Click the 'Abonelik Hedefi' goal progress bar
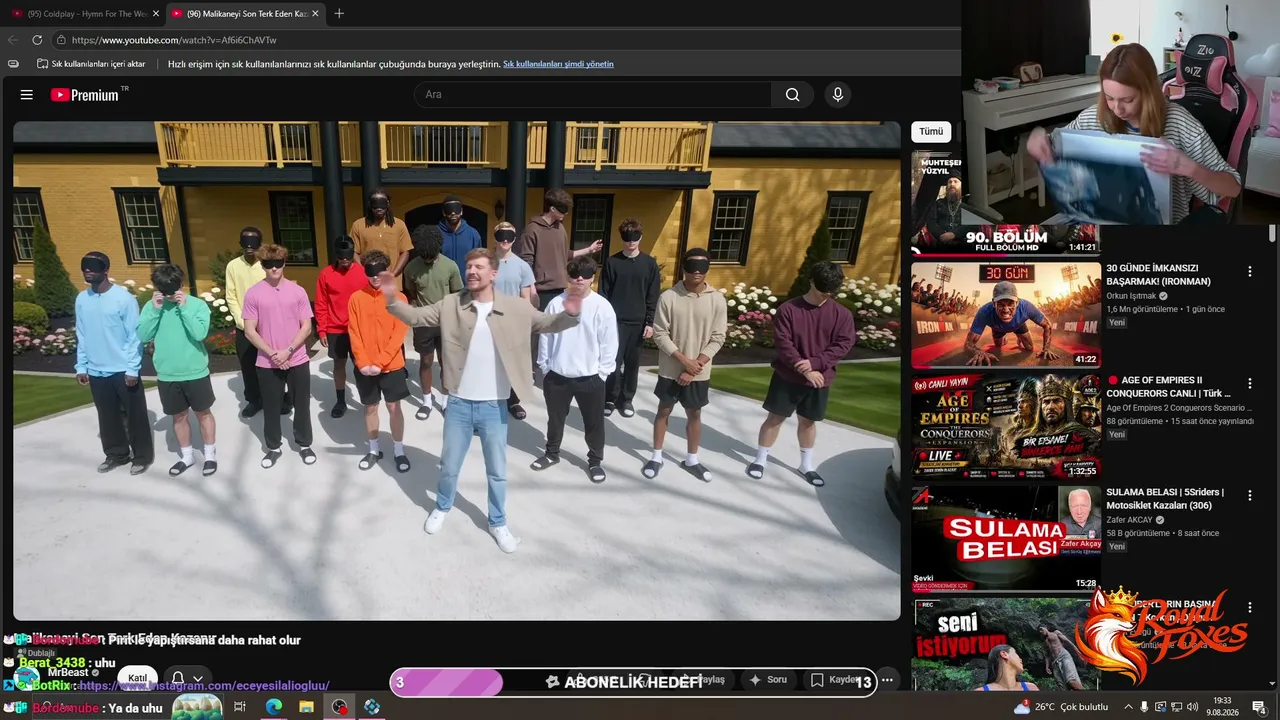 633,682
